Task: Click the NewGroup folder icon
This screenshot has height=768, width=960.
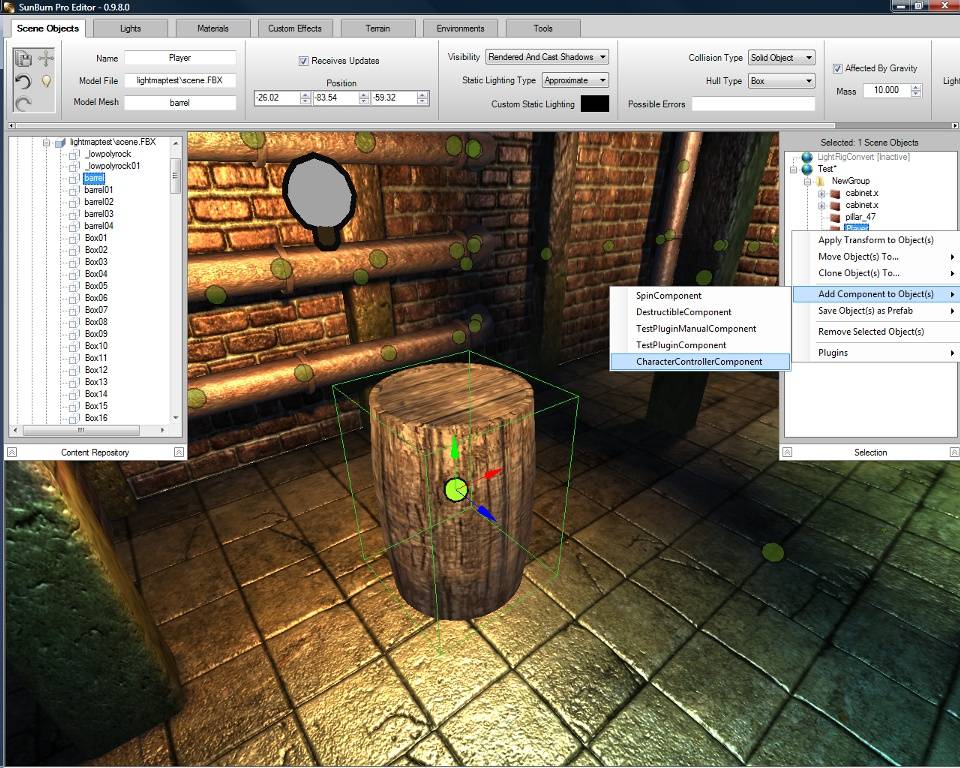Action: (x=820, y=181)
